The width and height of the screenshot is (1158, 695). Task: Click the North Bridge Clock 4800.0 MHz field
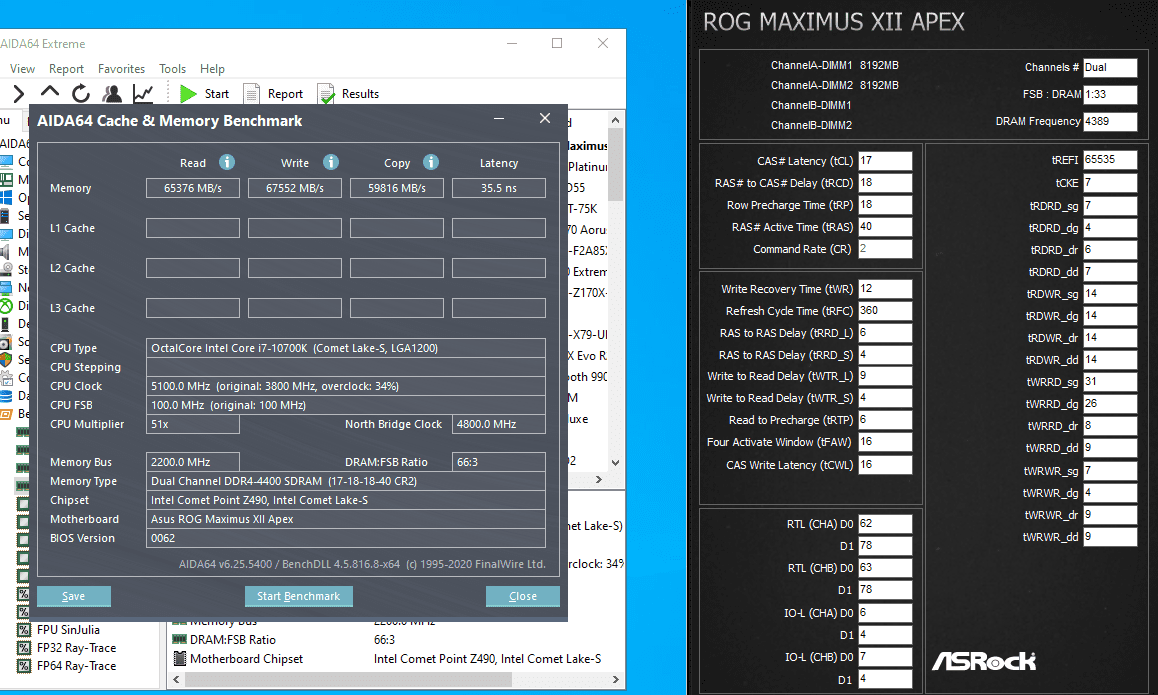(499, 424)
